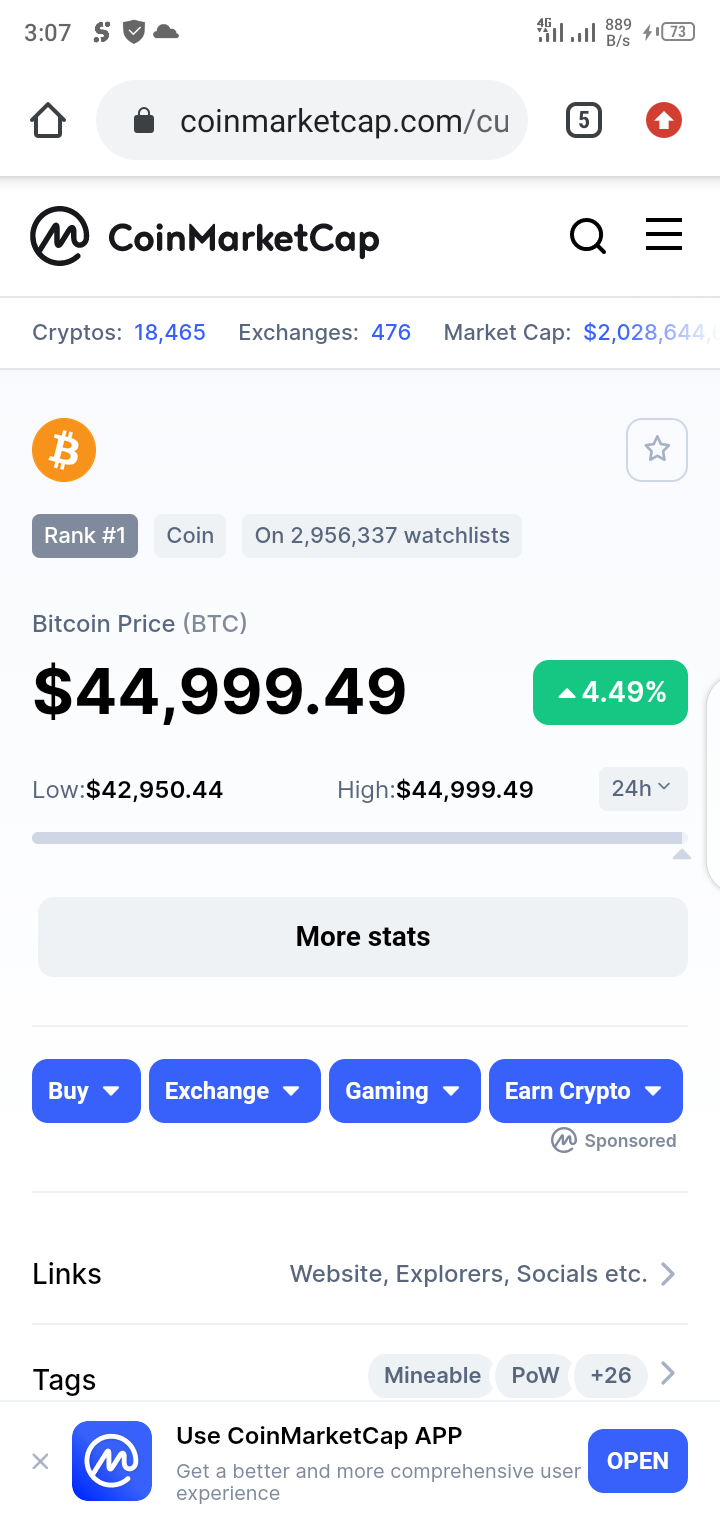Add Bitcoin to watchlist with star

click(x=657, y=450)
